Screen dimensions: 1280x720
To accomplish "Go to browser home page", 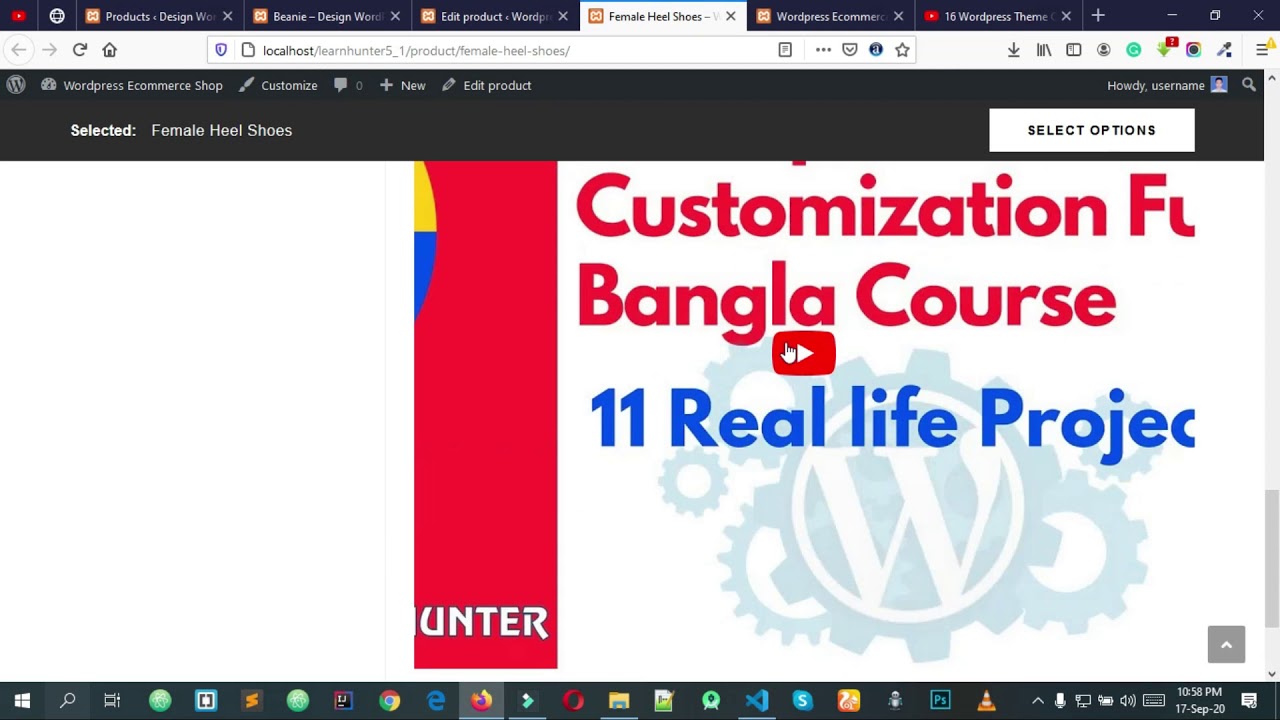I will [x=110, y=50].
